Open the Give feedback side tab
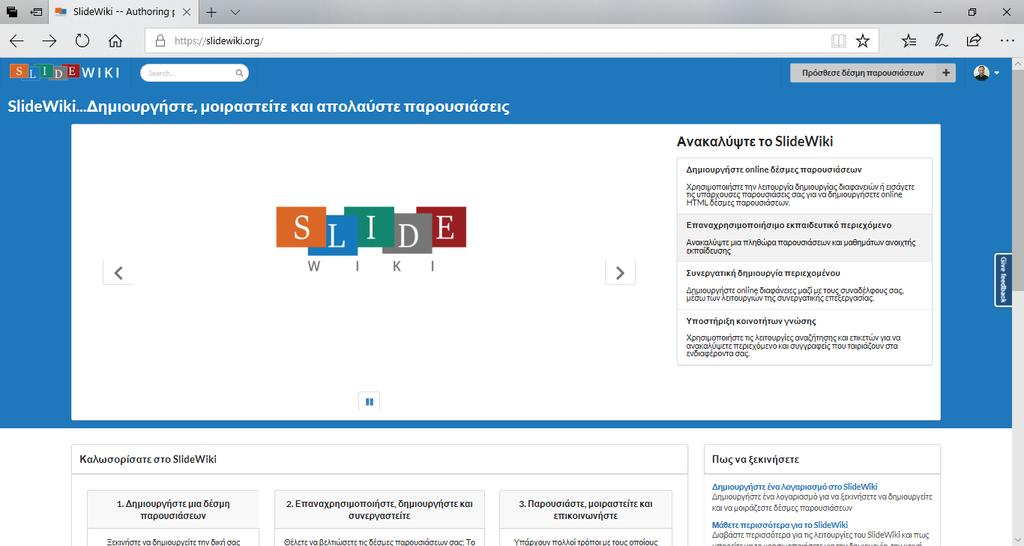 1003,280
